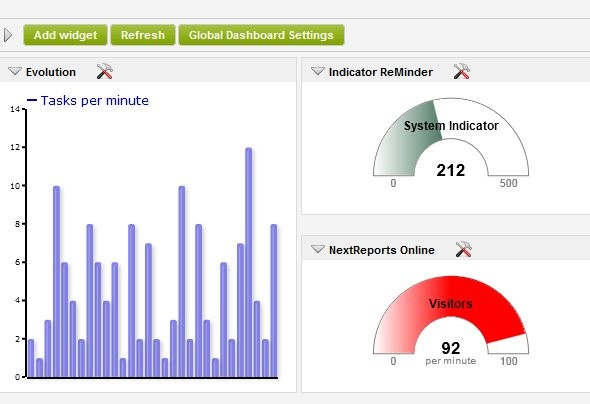Open Global Dashboard Settings
The image size is (590, 404).
(261, 35)
